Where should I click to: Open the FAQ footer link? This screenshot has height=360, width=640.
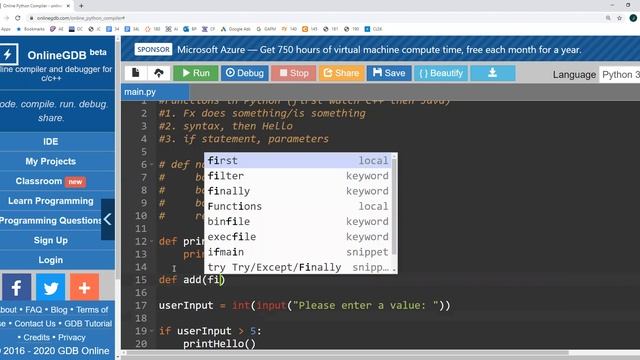point(33,310)
